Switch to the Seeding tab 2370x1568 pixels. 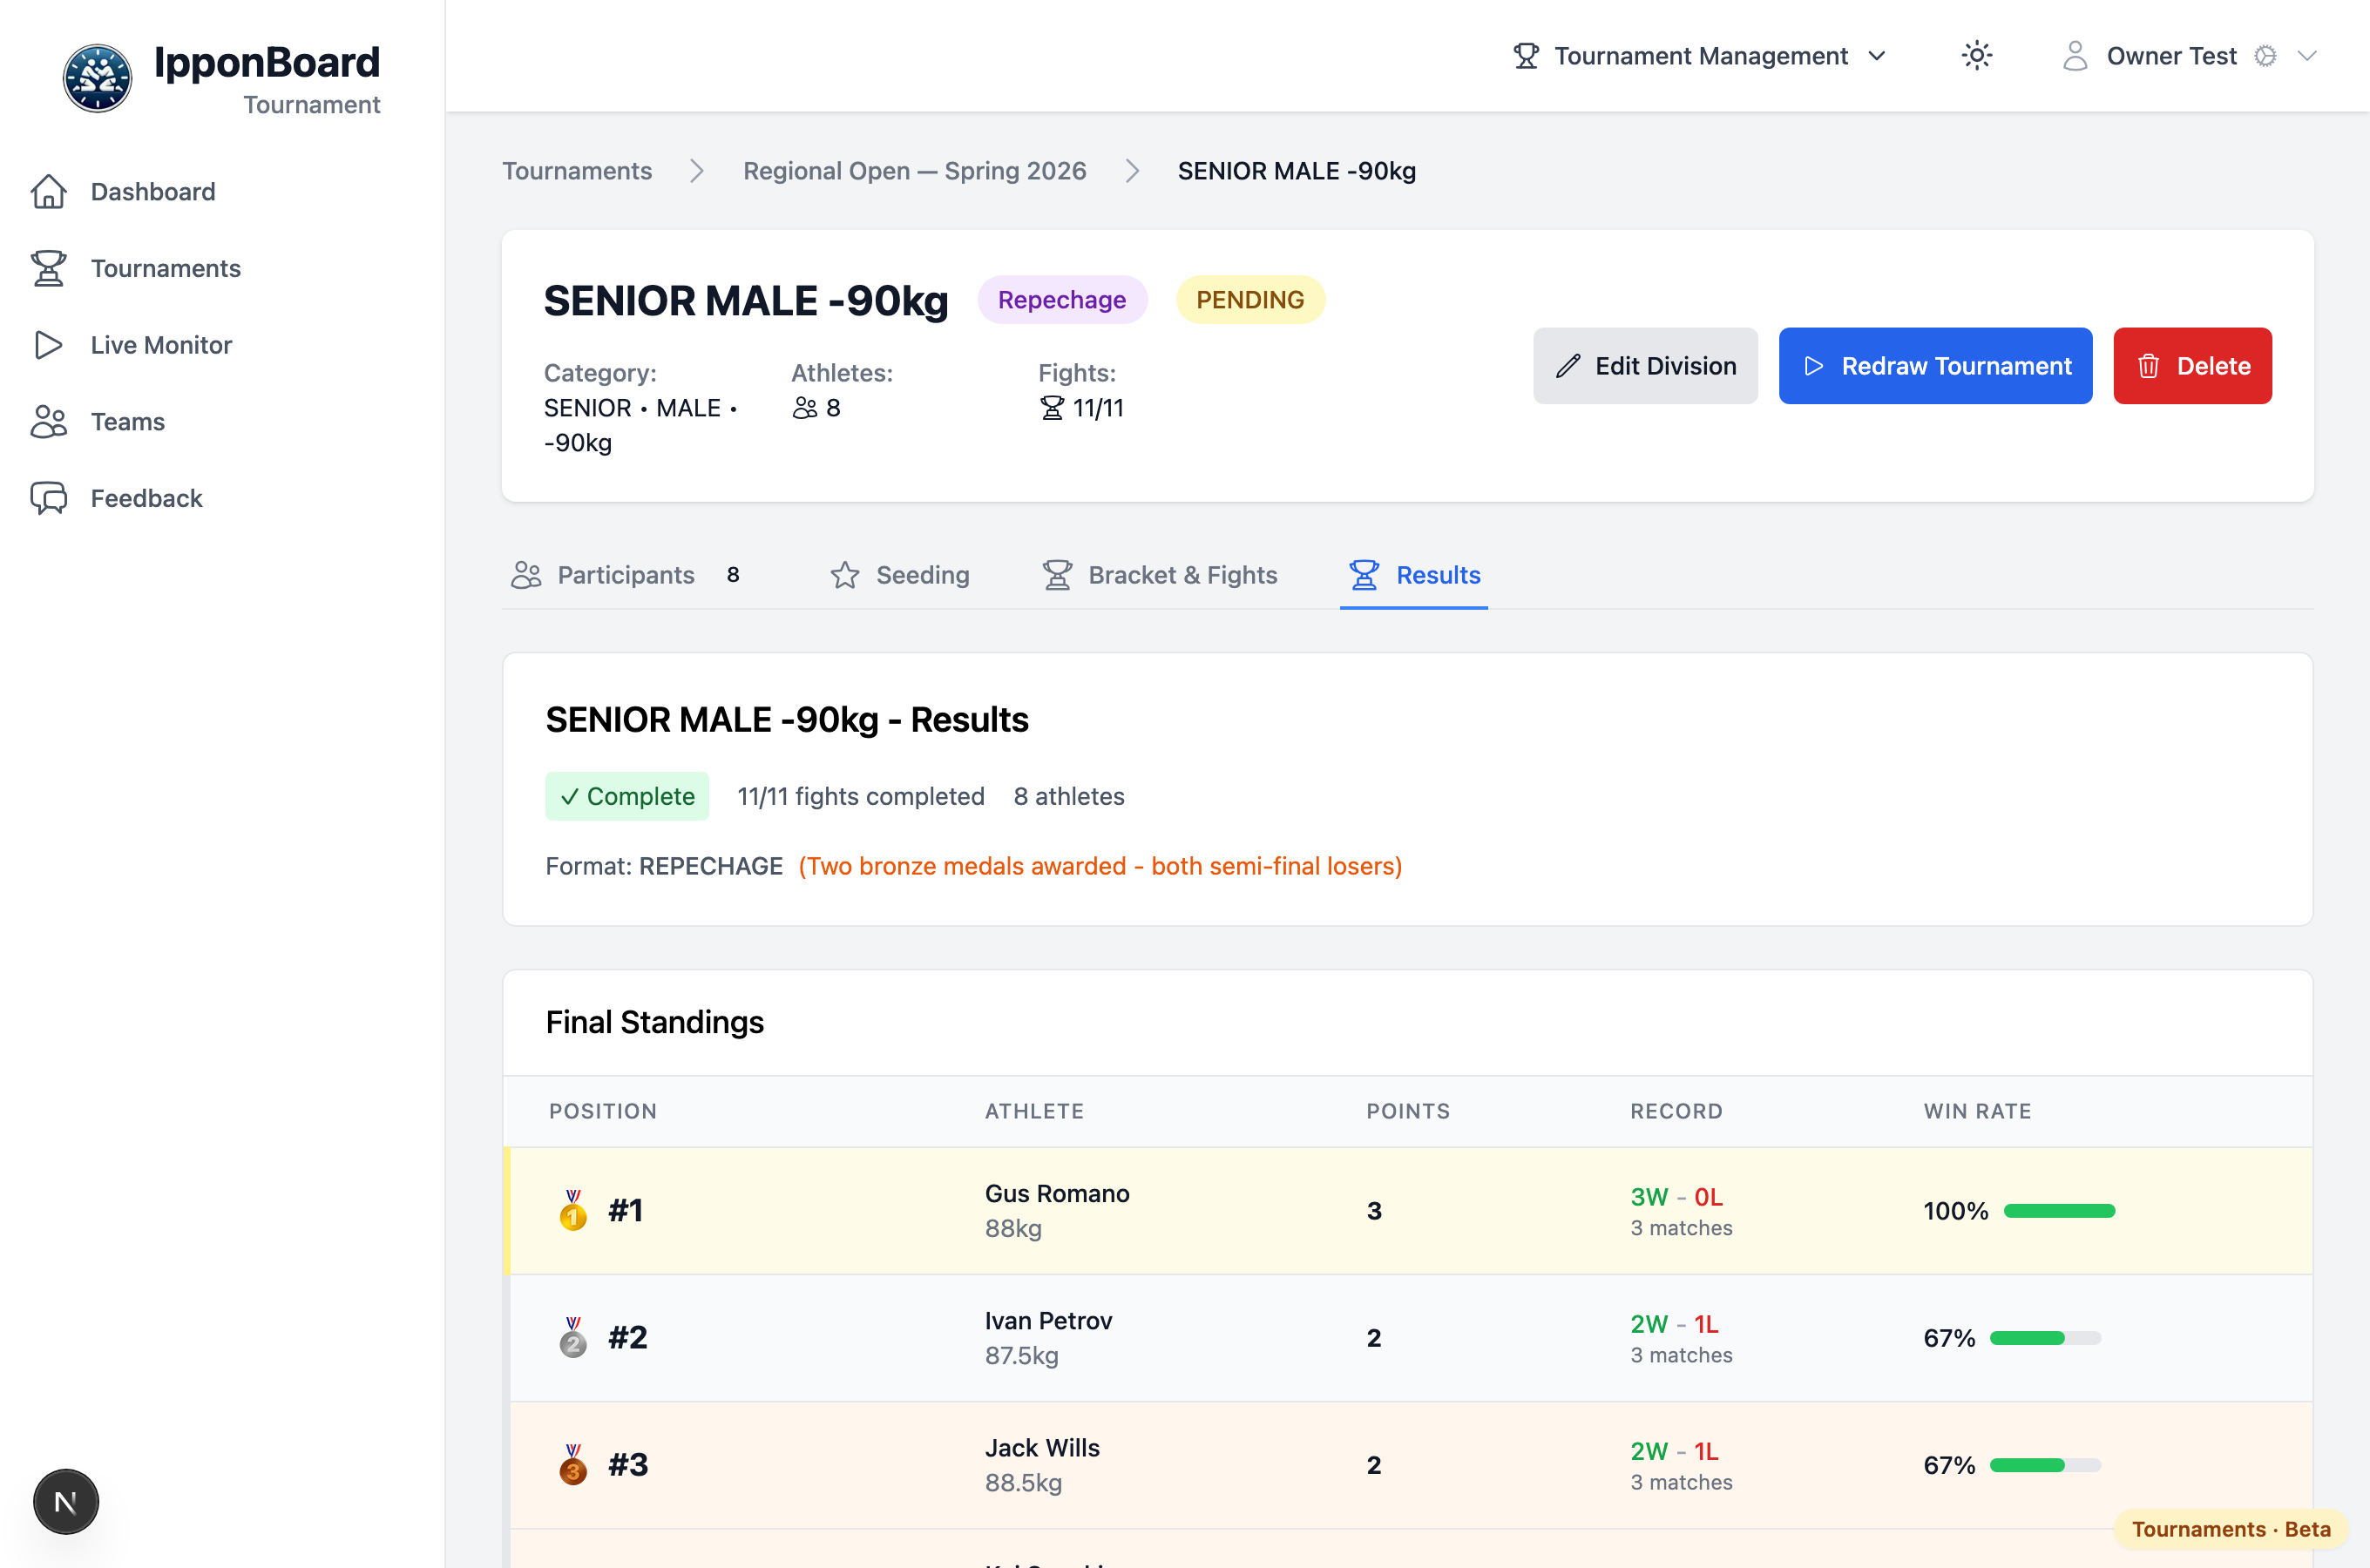coord(900,575)
